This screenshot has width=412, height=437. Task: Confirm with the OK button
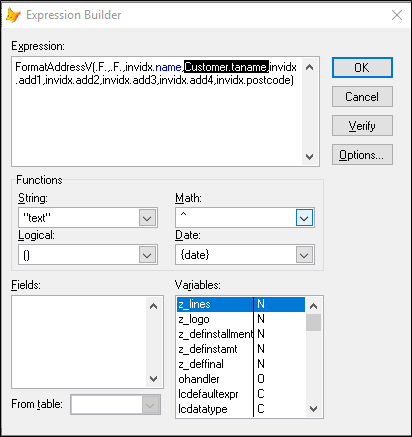click(x=362, y=68)
